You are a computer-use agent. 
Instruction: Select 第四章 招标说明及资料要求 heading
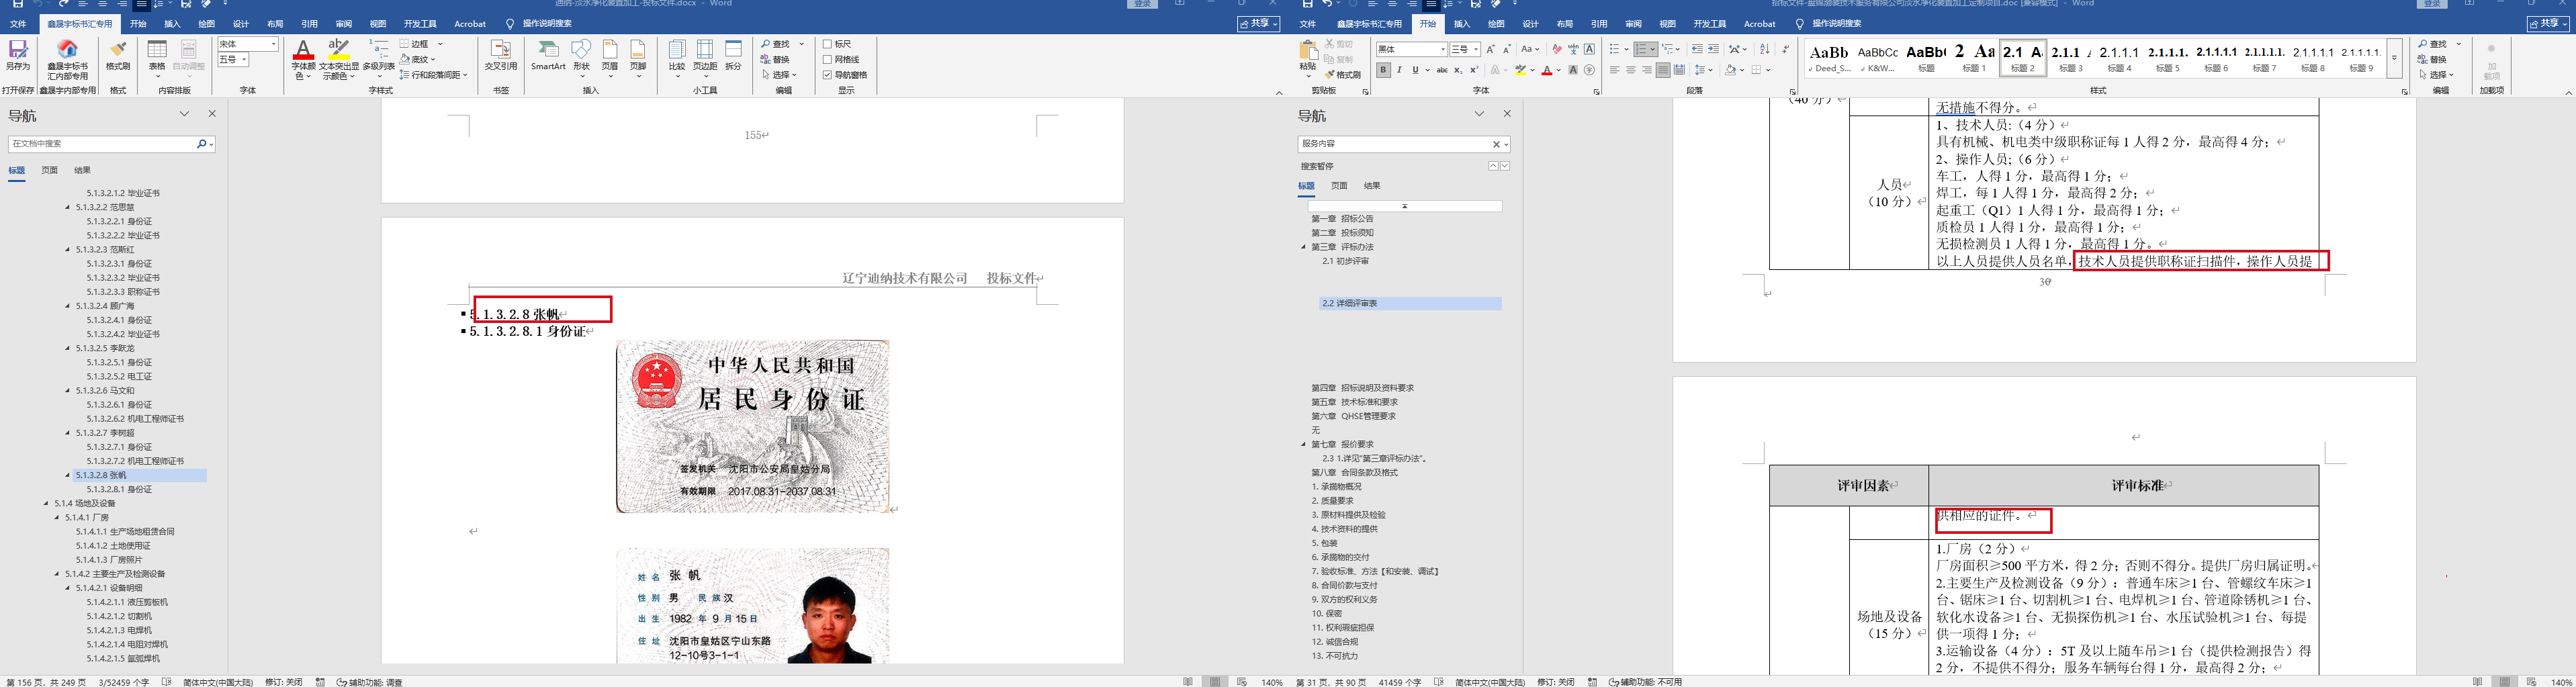[x=1362, y=388]
